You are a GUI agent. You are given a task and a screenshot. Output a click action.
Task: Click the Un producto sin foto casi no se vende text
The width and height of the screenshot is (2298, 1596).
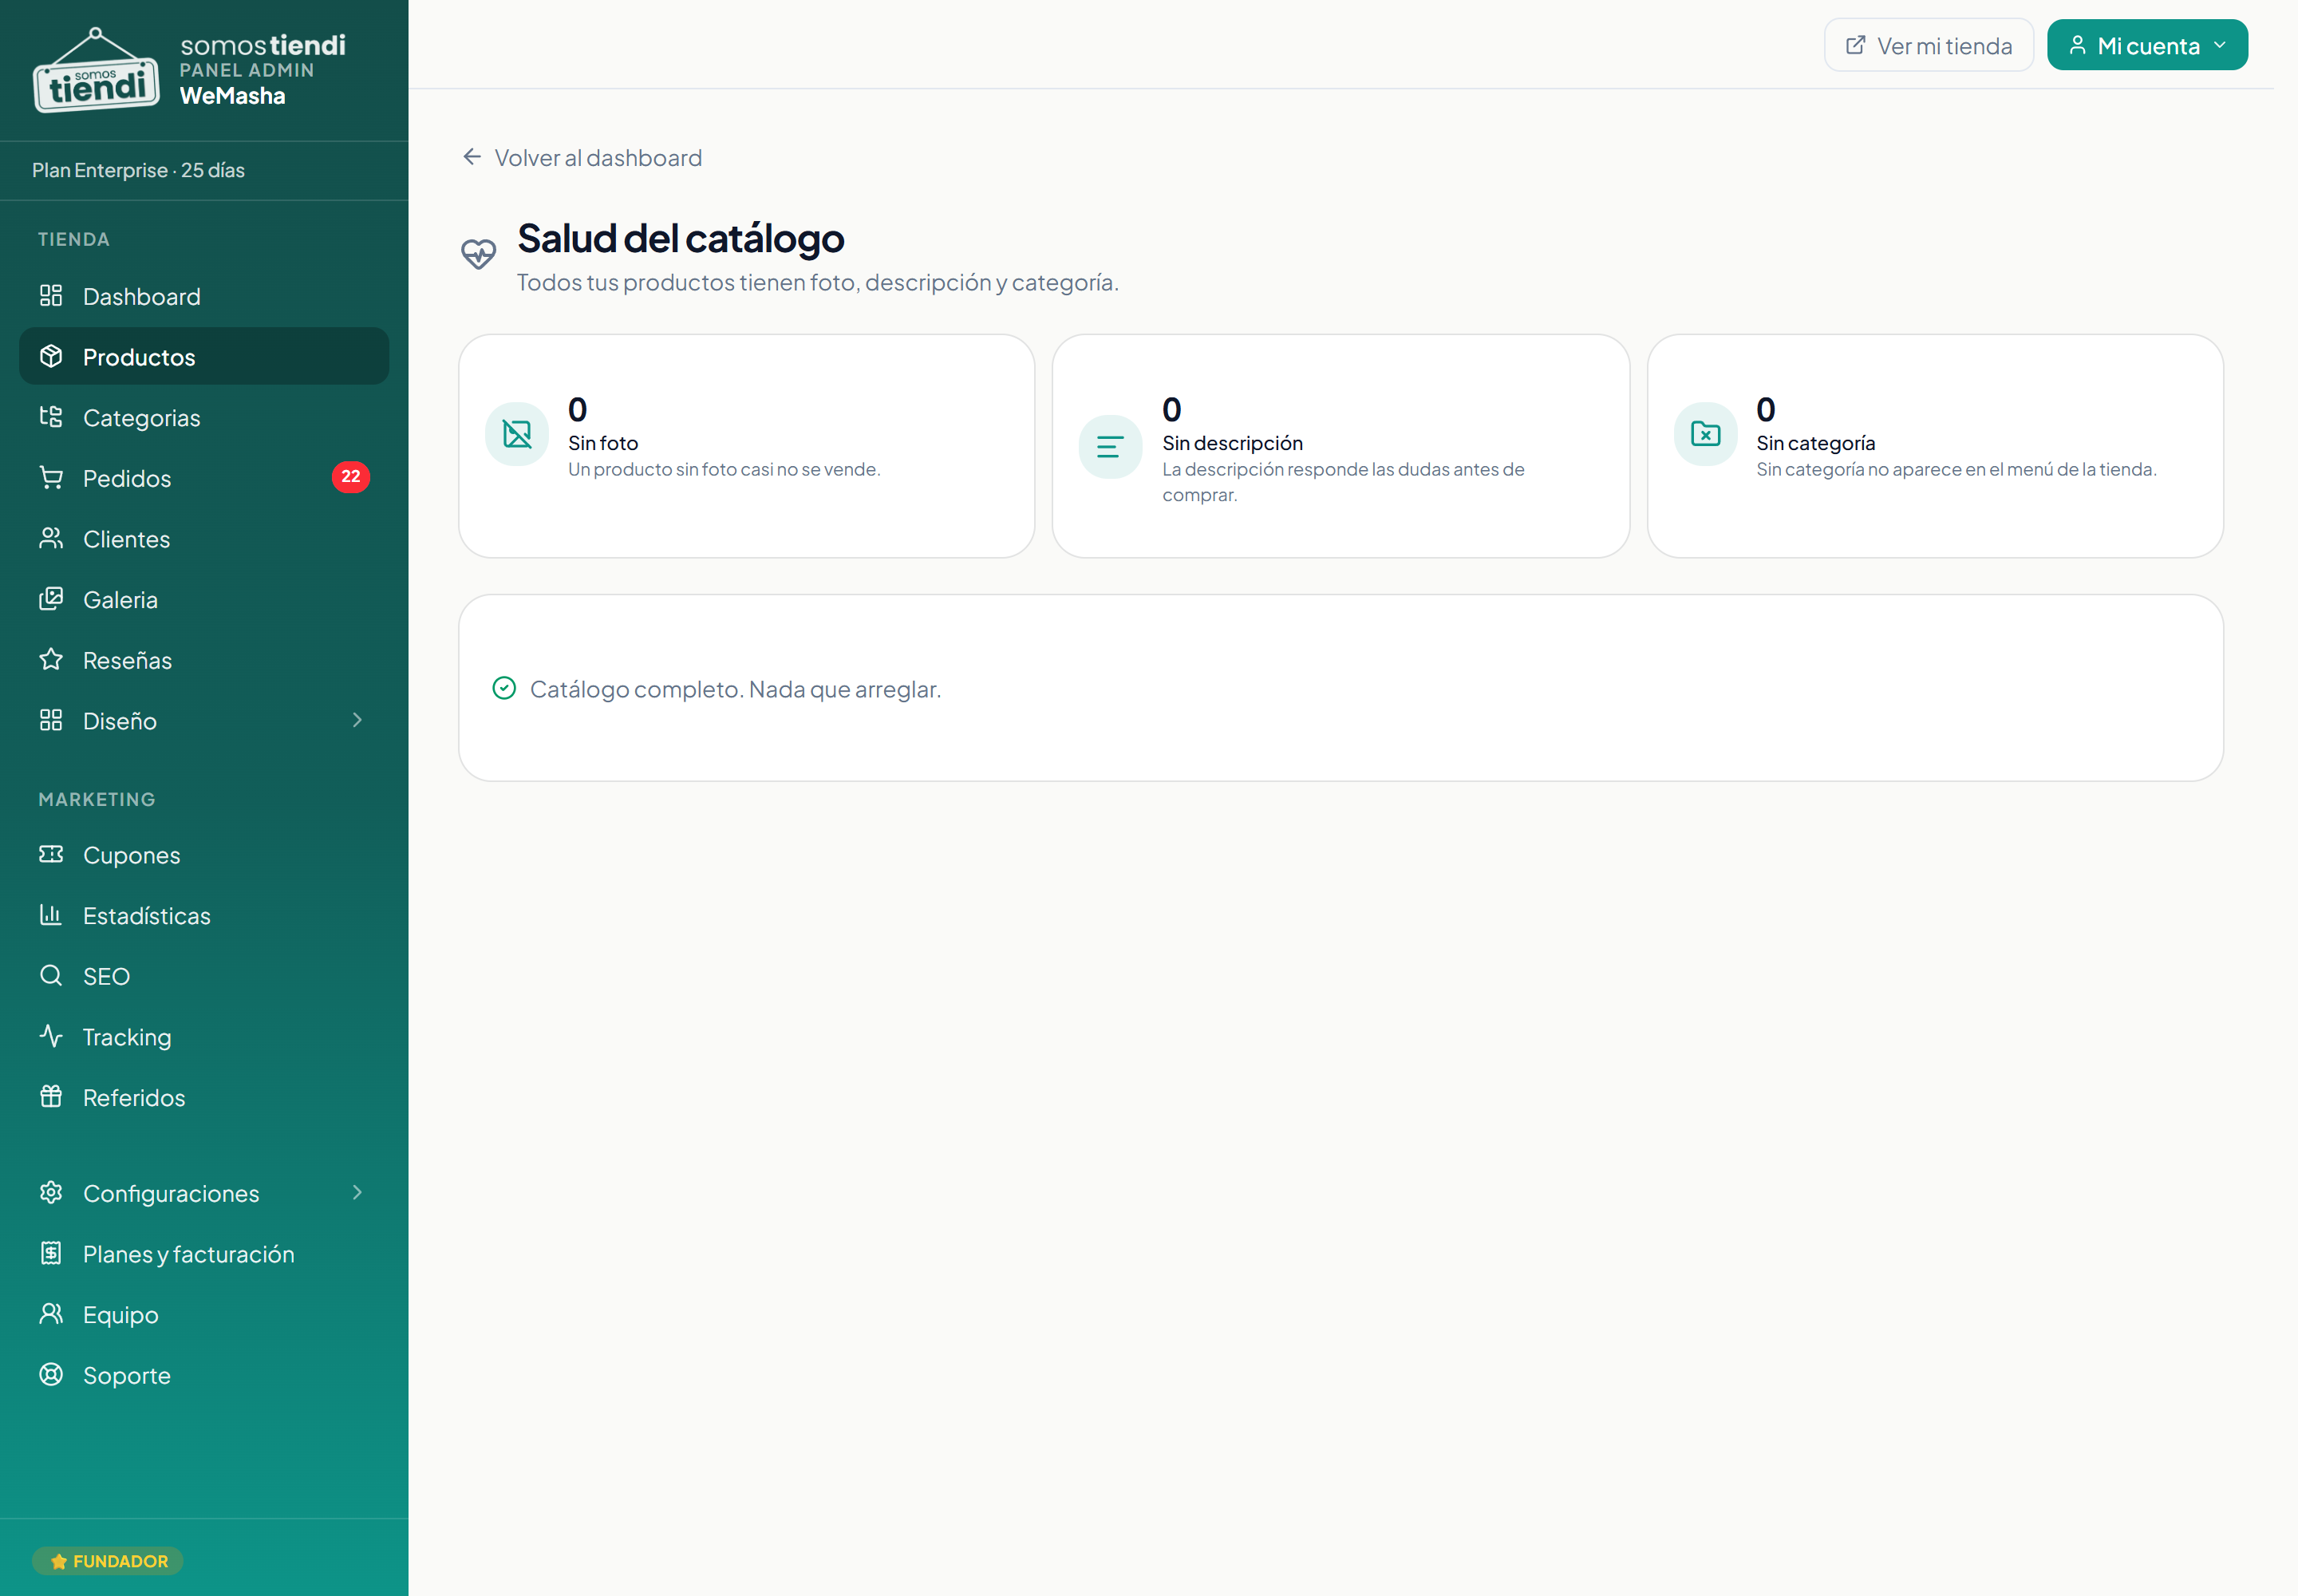[724, 469]
